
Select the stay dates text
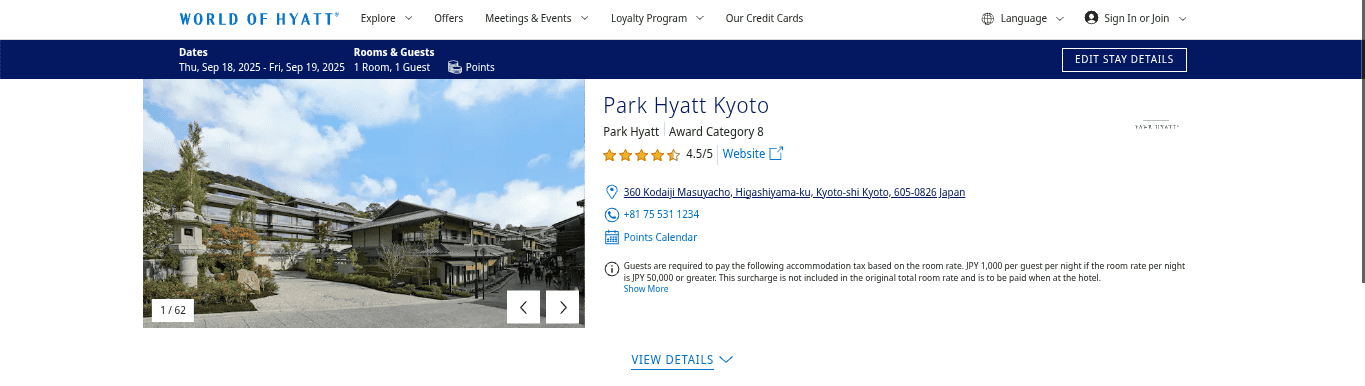[262, 67]
